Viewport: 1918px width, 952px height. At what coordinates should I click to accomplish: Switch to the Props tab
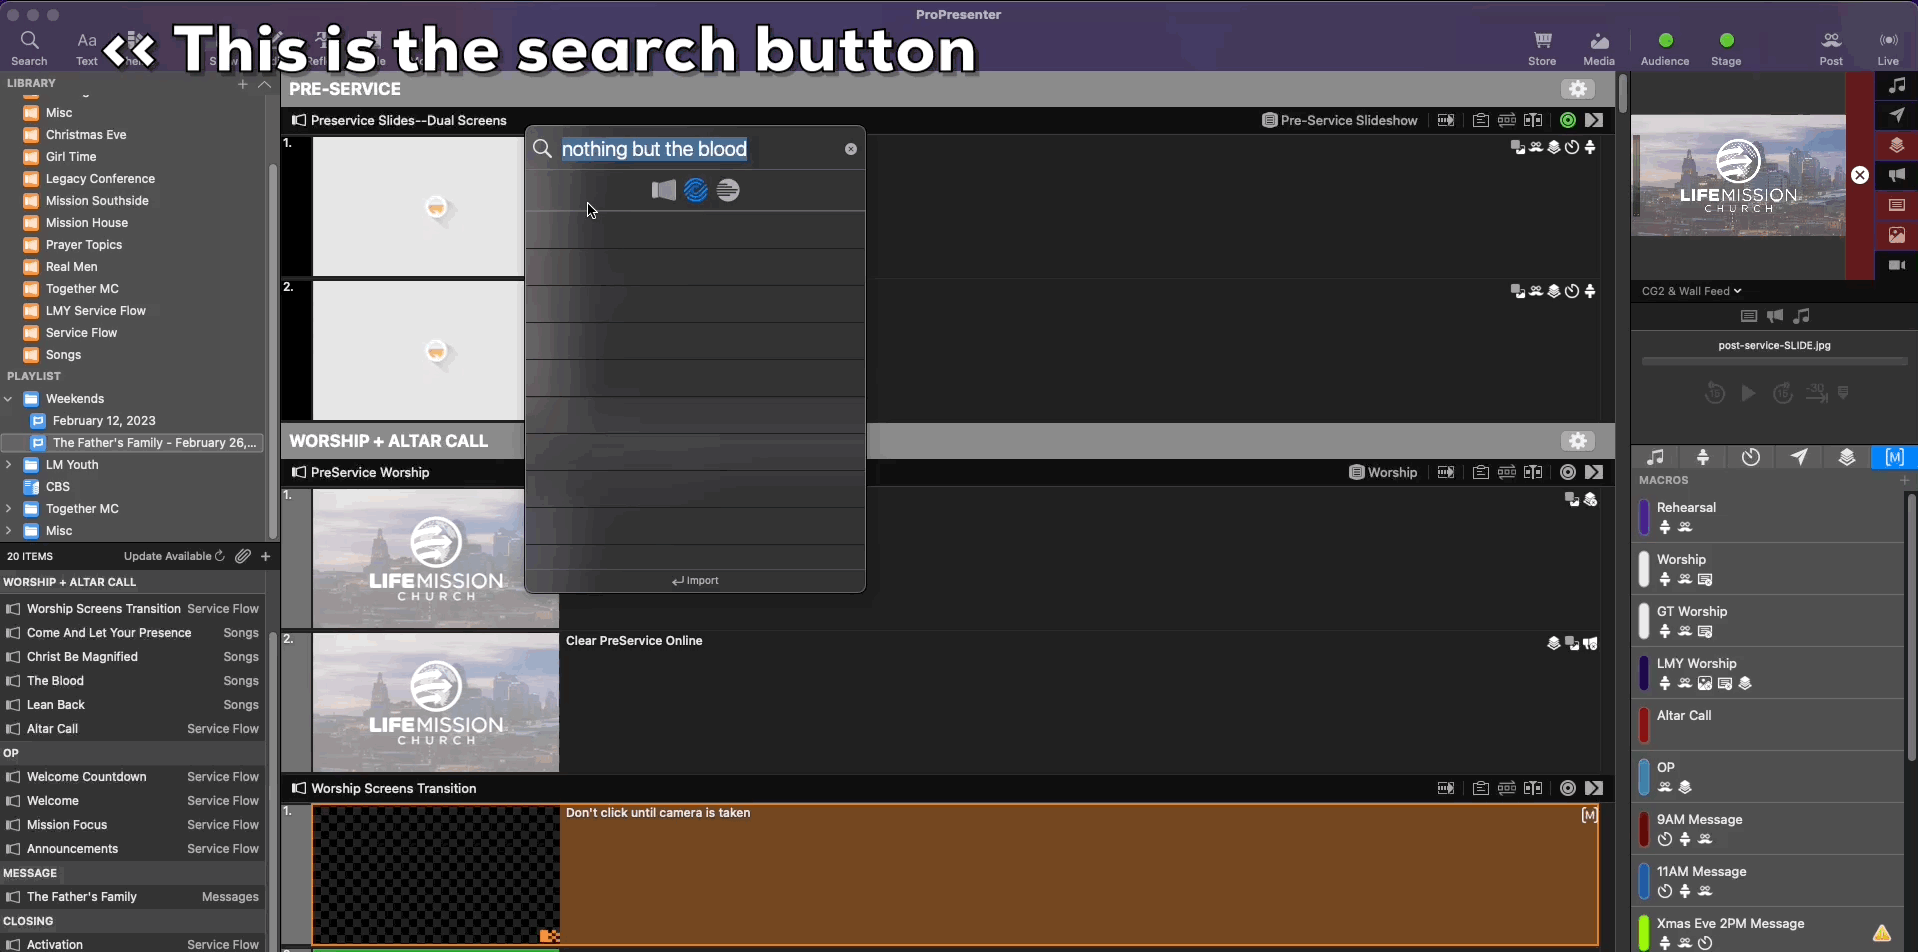[x=1847, y=458]
